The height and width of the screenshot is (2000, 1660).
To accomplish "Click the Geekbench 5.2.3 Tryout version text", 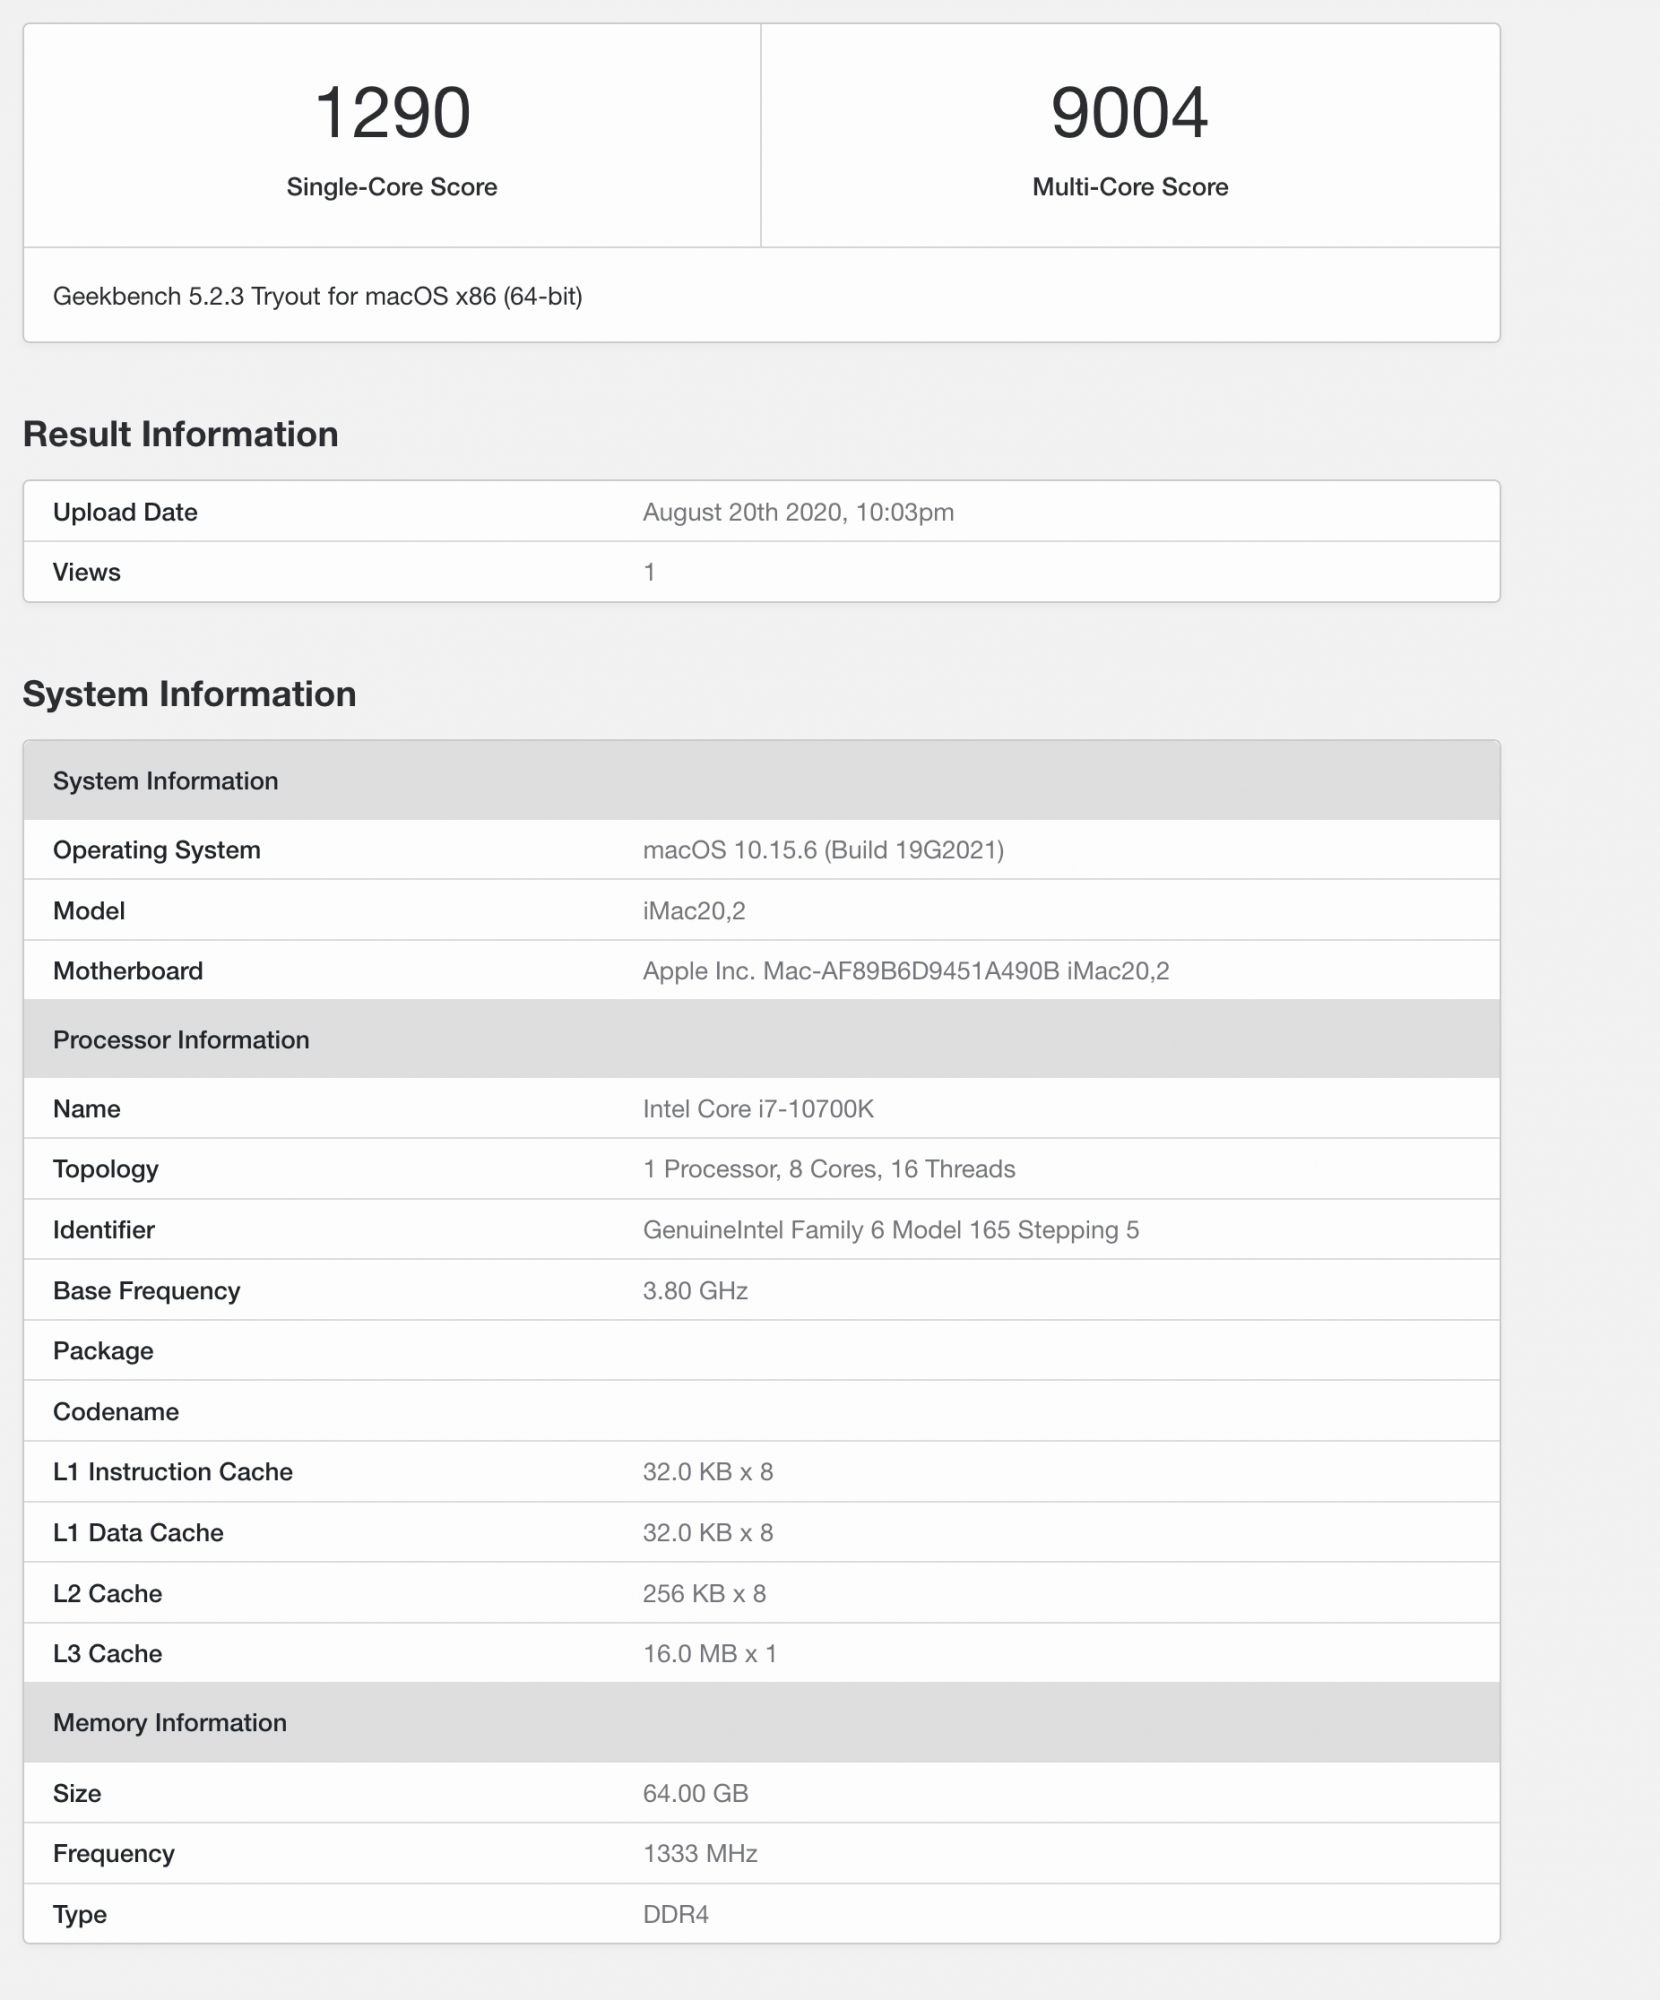I will coord(317,296).
